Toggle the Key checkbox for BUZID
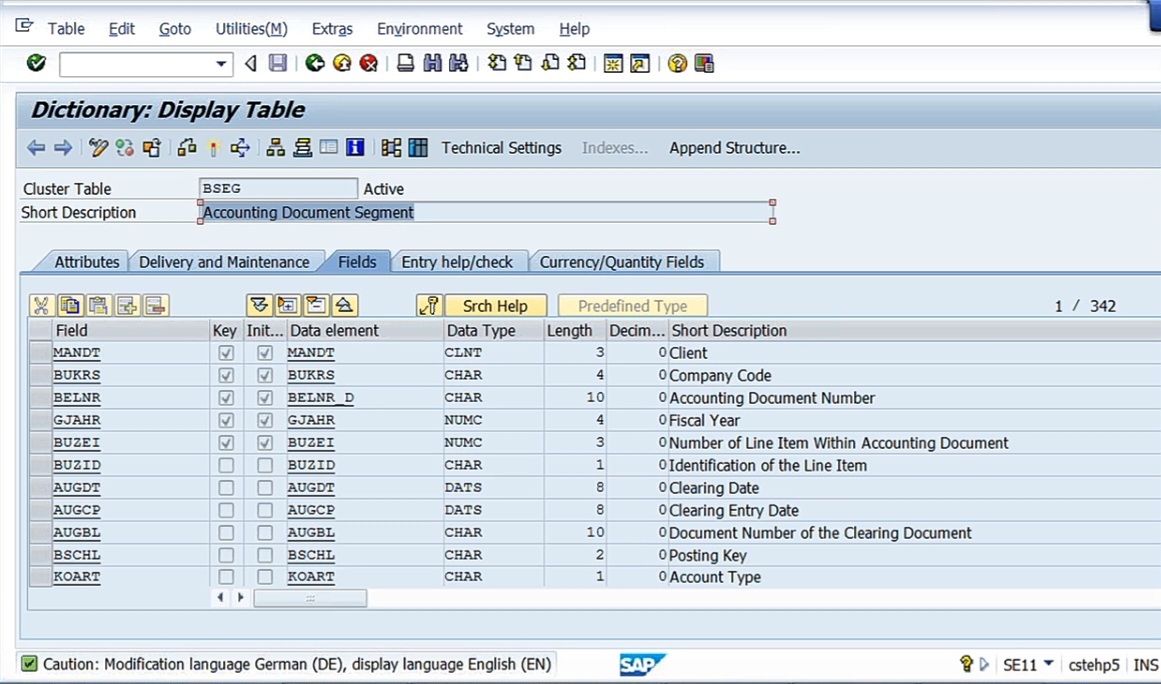 tap(226, 465)
